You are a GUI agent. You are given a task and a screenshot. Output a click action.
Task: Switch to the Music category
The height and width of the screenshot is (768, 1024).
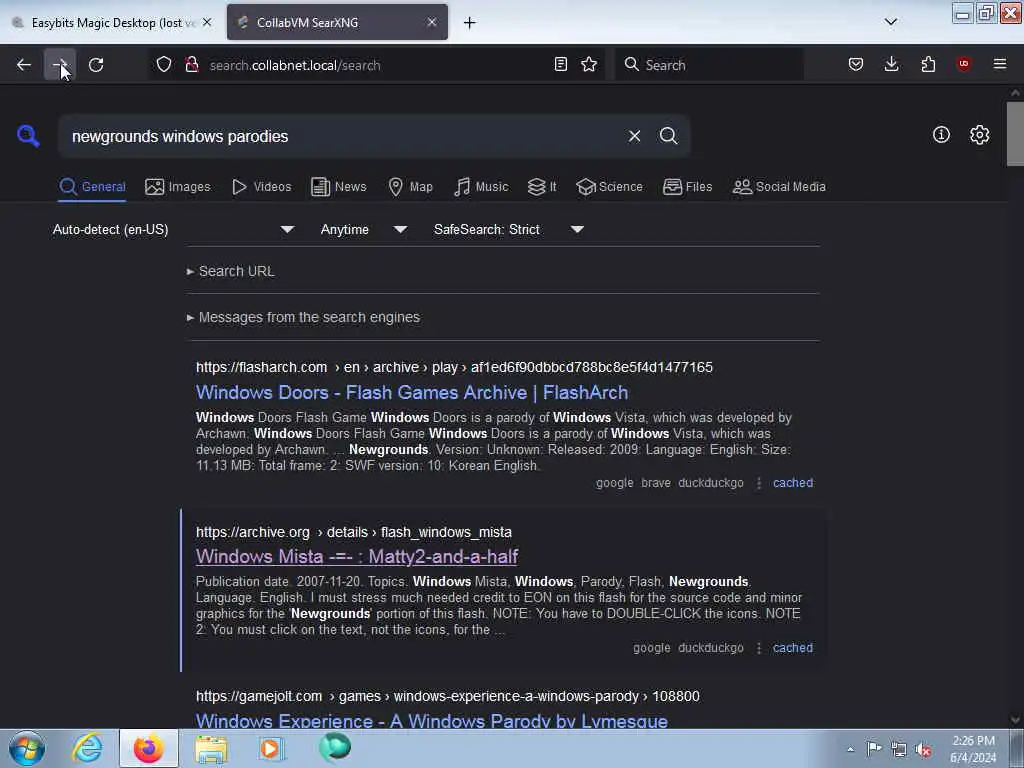pos(481,187)
